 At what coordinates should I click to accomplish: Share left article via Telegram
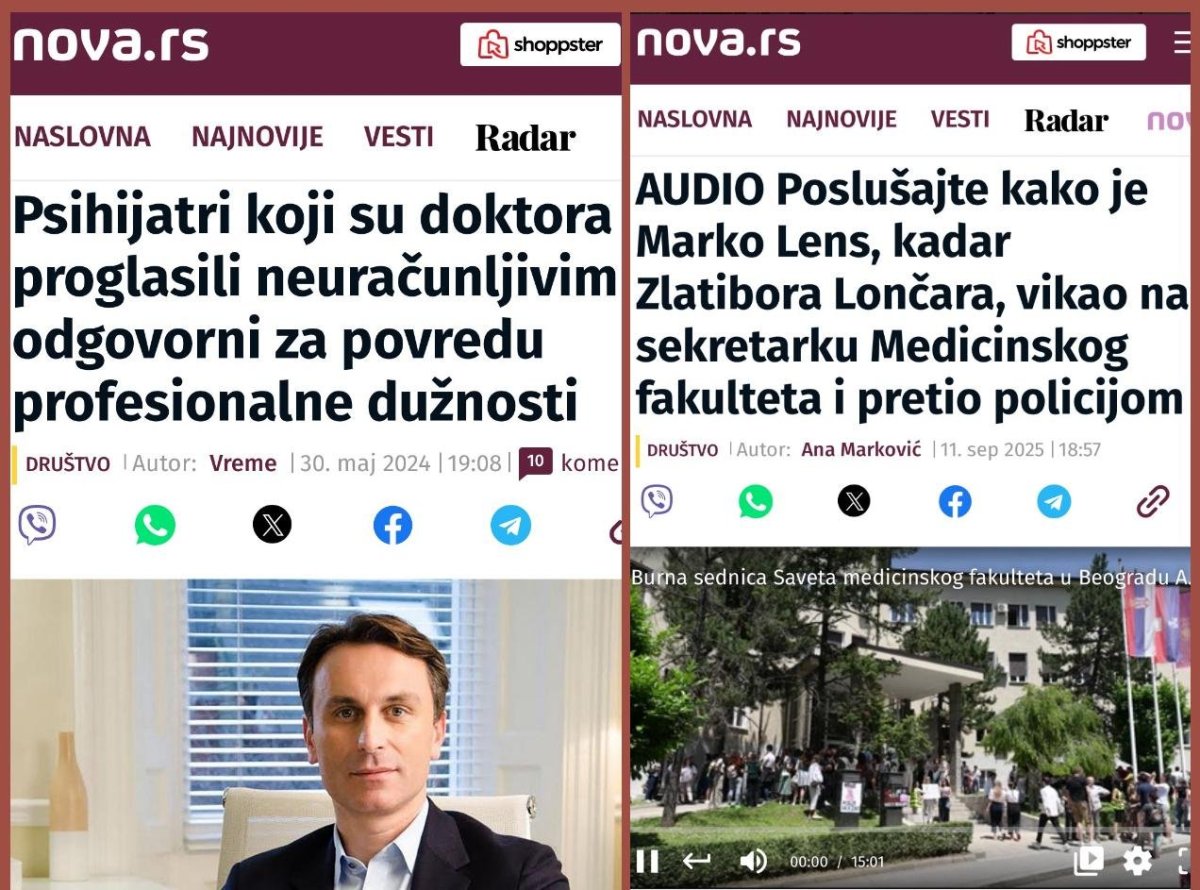tap(511, 525)
